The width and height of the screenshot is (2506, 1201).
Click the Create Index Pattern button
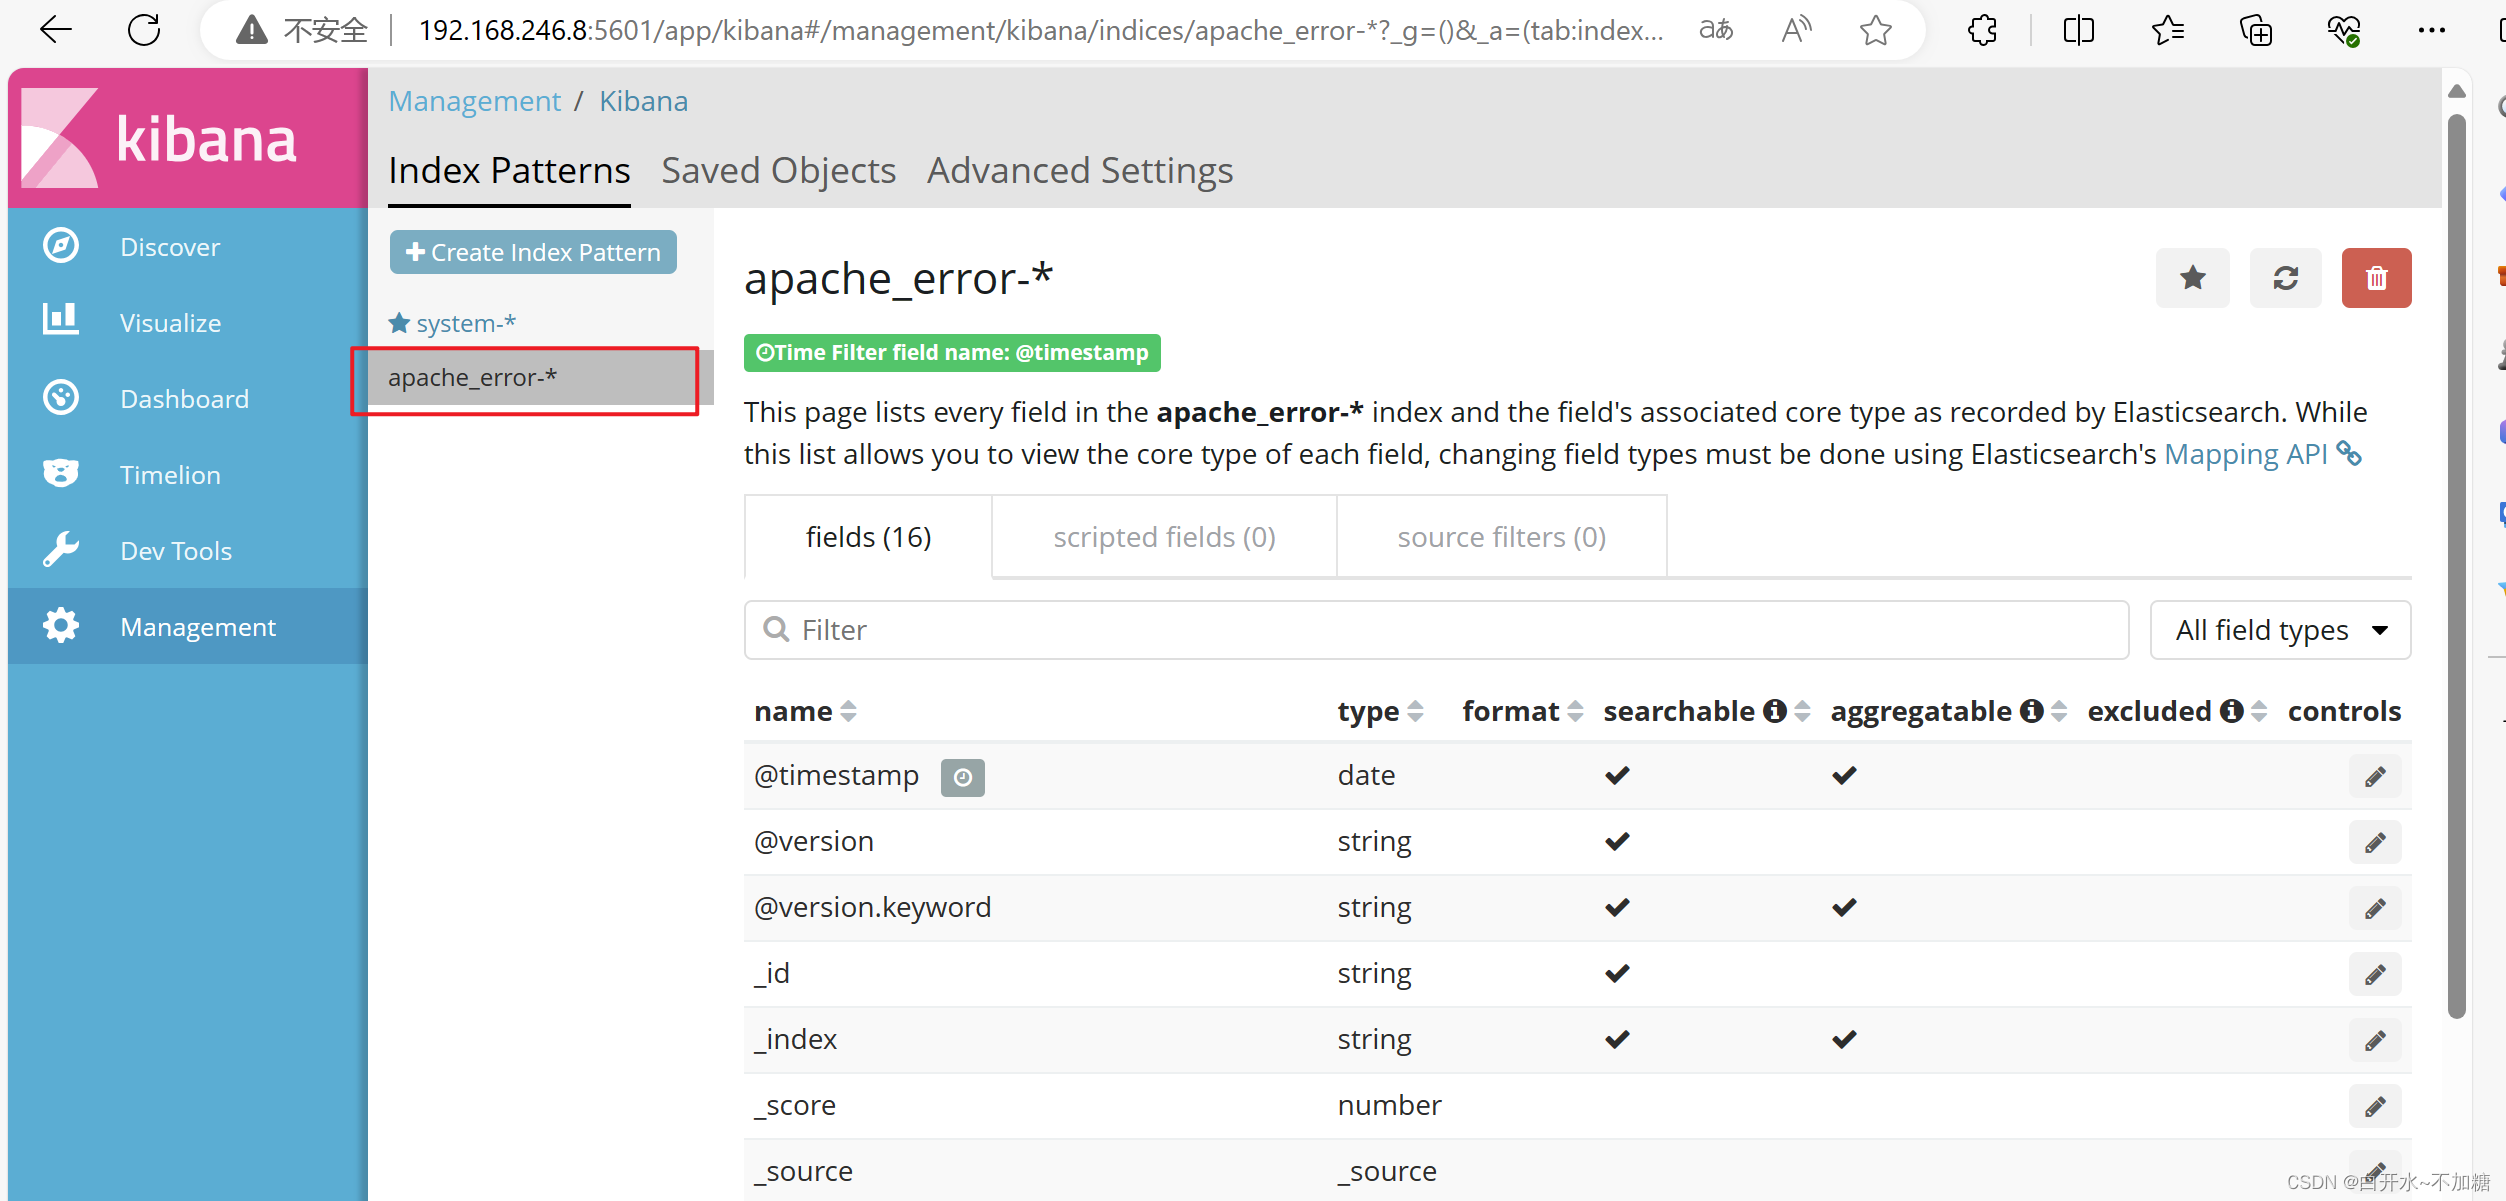tap(533, 252)
